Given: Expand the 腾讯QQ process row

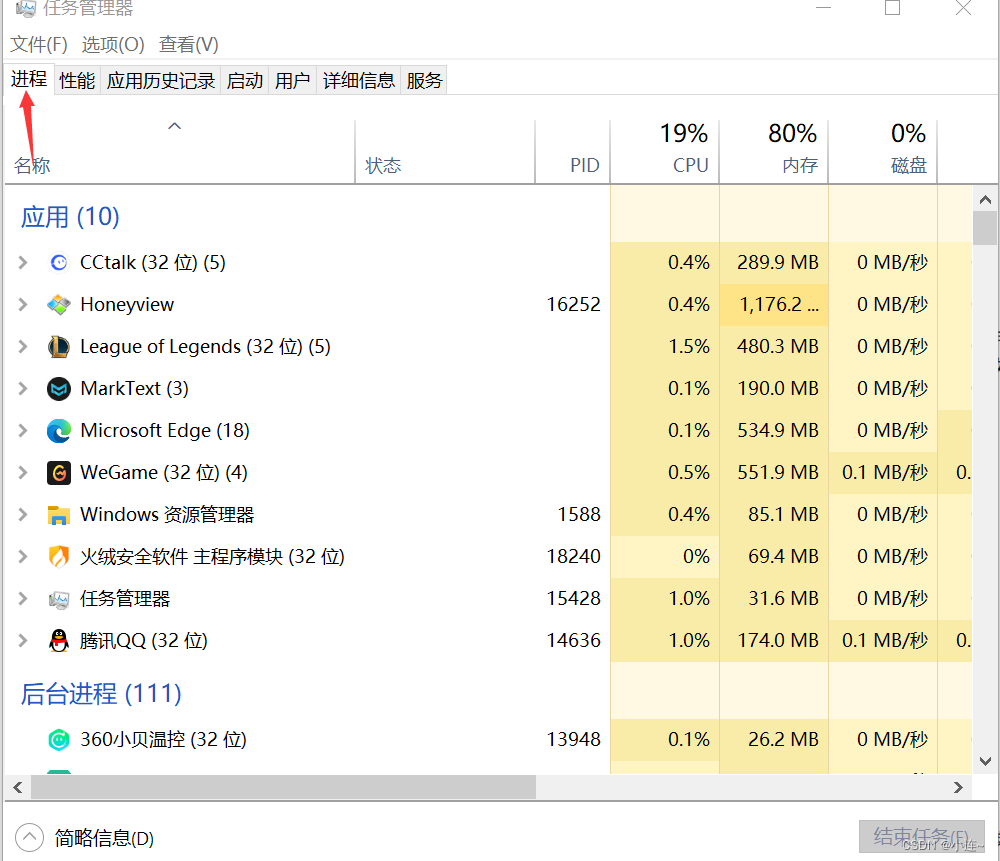Looking at the screenshot, I should (x=23, y=641).
